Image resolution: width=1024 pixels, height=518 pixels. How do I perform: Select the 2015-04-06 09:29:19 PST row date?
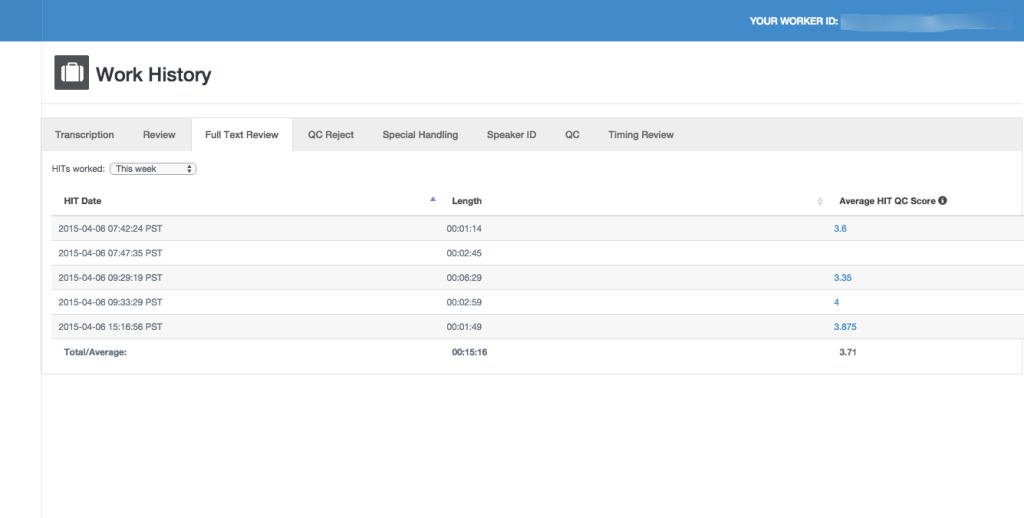pyautogui.click(x=110, y=278)
